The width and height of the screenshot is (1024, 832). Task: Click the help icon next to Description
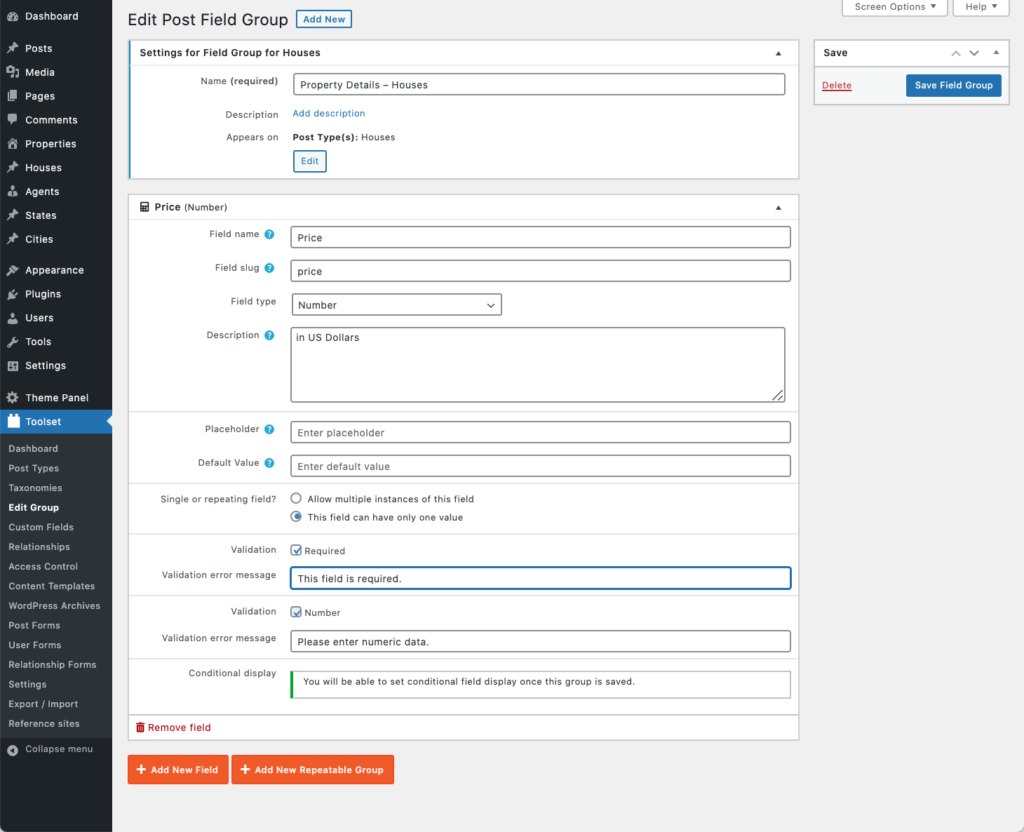point(269,336)
